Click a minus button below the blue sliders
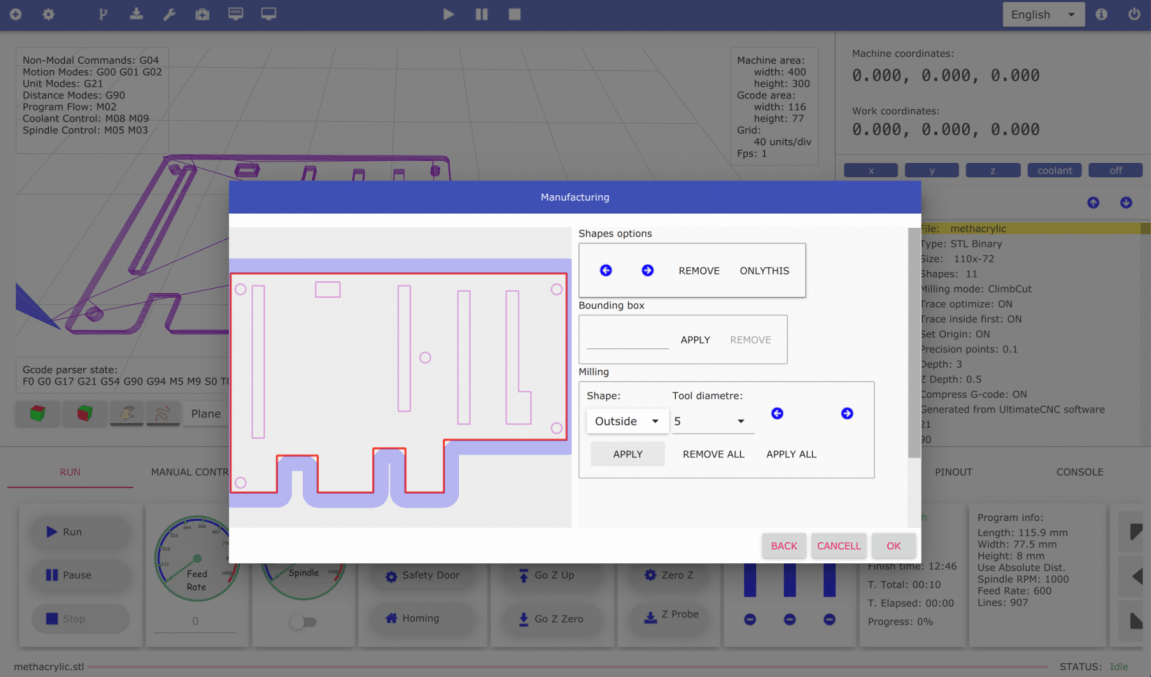The height and width of the screenshot is (677, 1151). click(749, 620)
